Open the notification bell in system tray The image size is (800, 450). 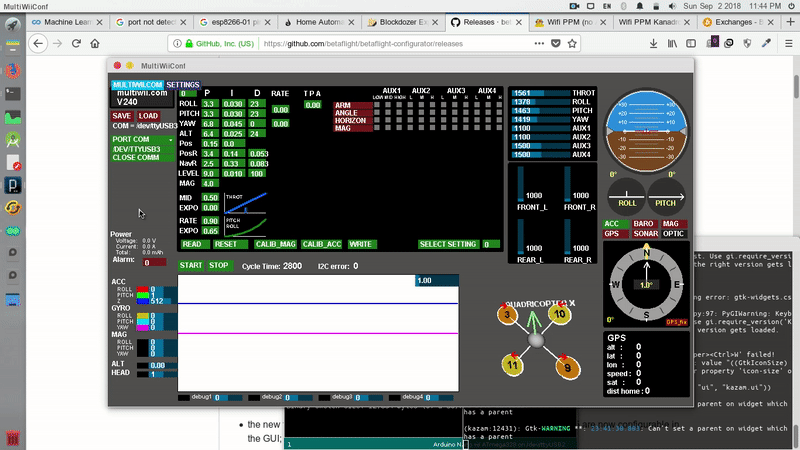coord(640,6)
